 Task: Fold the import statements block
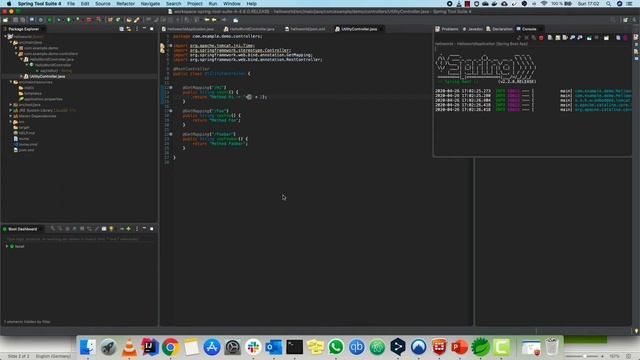coord(171,45)
